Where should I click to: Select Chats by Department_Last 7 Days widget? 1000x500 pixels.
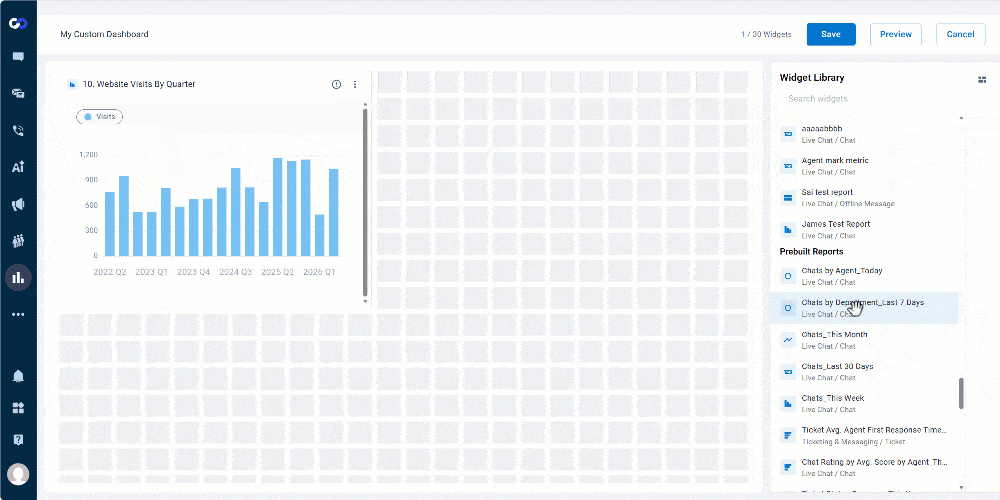[864, 308]
